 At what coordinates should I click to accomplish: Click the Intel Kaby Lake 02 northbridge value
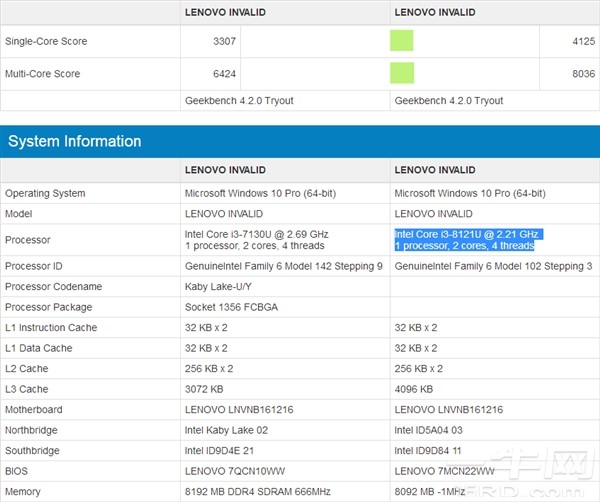pos(226,430)
